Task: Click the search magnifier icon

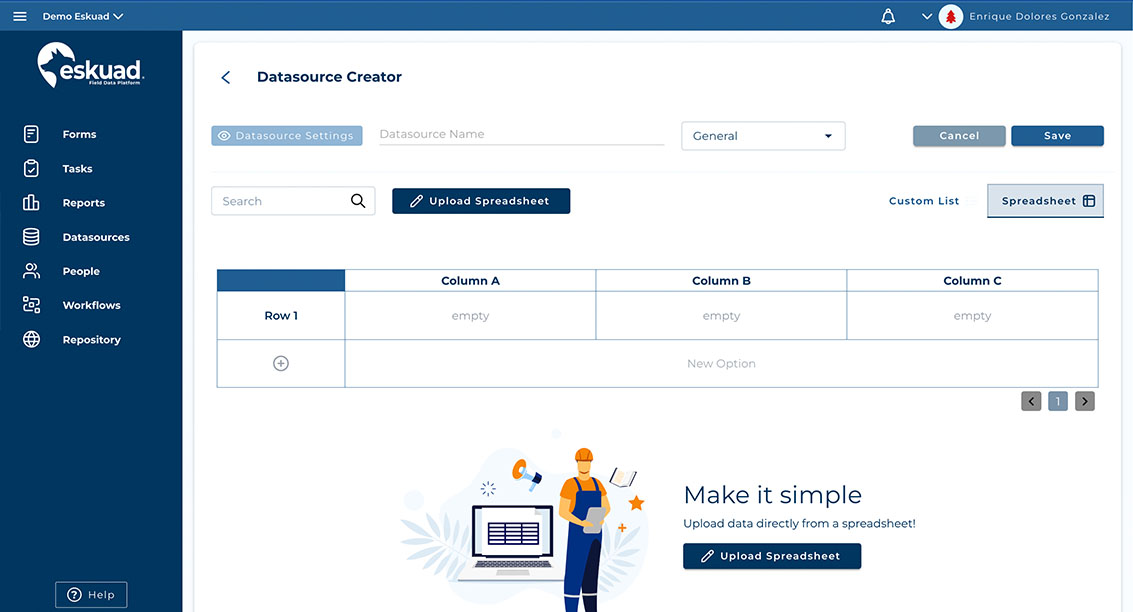Action: pyautogui.click(x=358, y=201)
